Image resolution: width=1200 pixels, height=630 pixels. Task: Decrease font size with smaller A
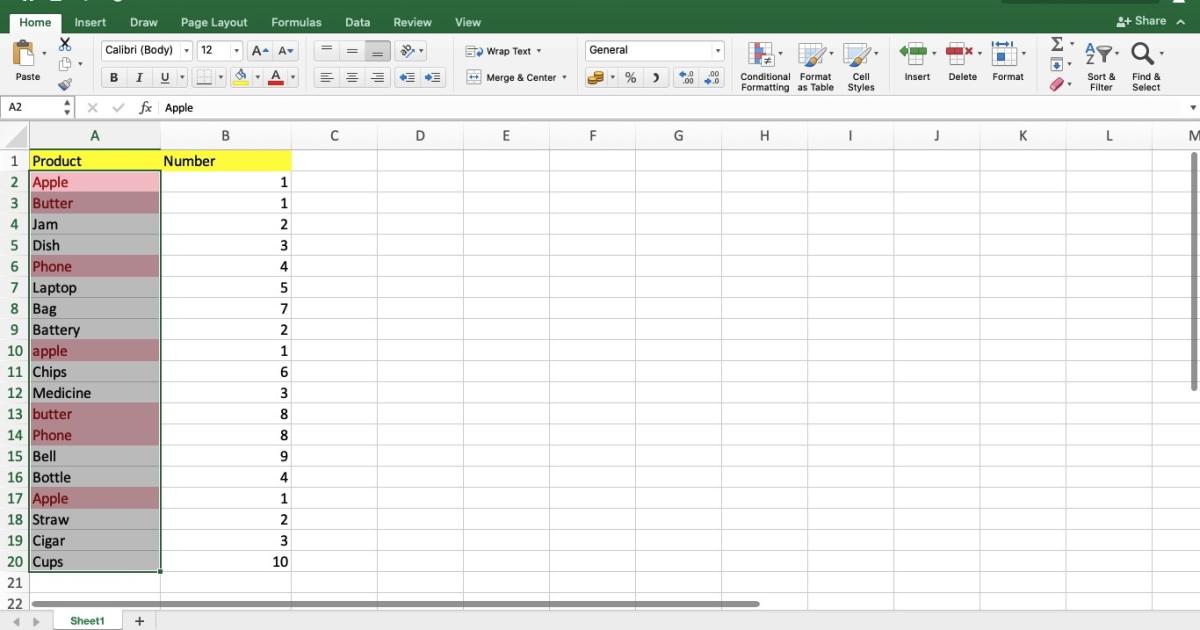(x=285, y=50)
